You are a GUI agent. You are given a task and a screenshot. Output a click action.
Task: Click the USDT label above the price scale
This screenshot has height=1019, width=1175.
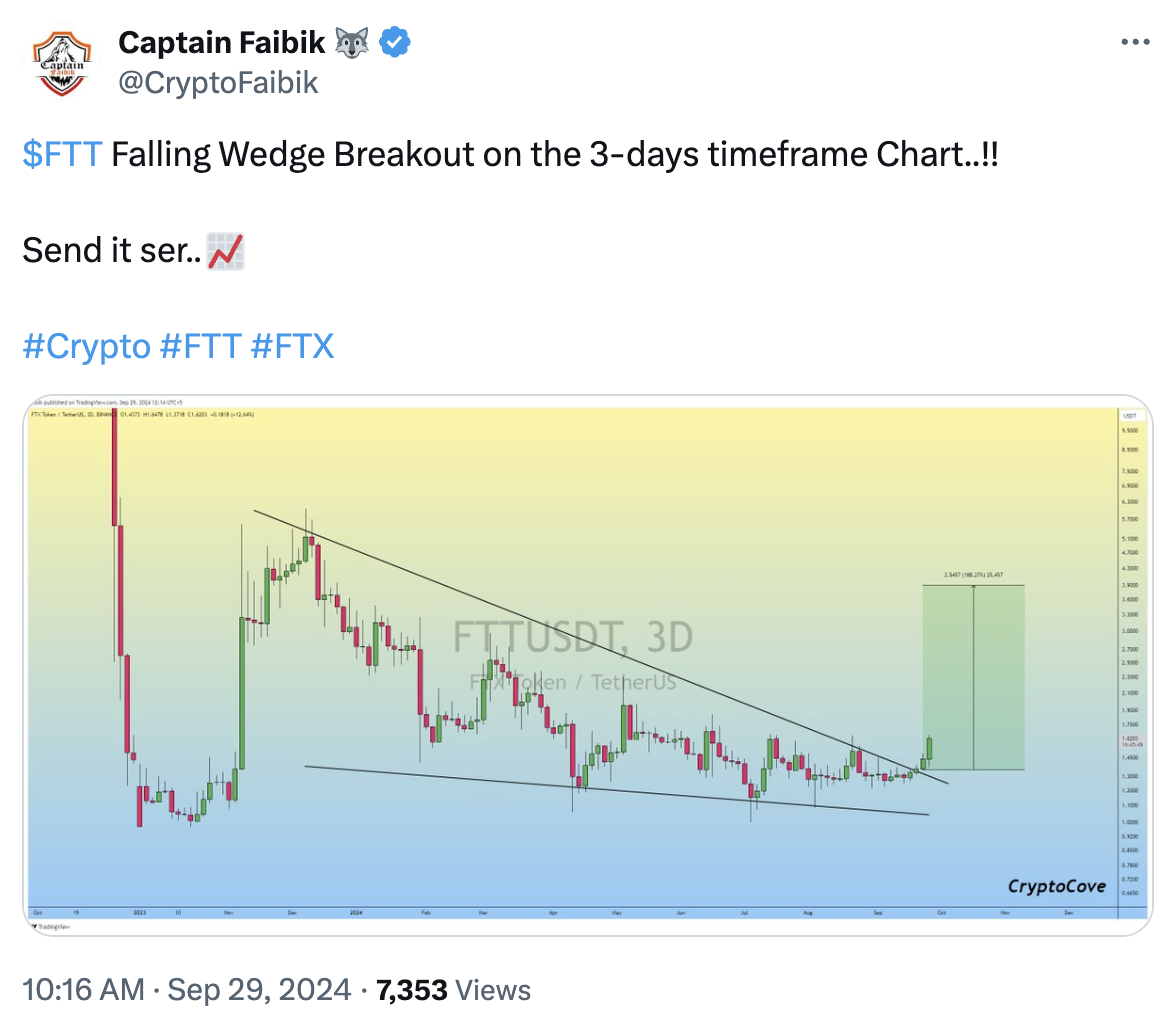(1130, 415)
